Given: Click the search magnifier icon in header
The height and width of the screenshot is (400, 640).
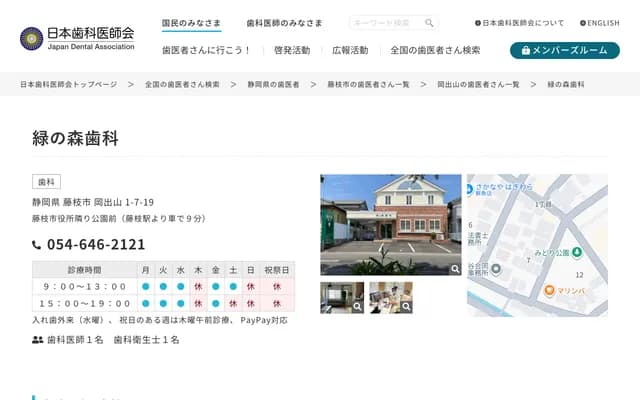Looking at the screenshot, I should click(429, 23).
